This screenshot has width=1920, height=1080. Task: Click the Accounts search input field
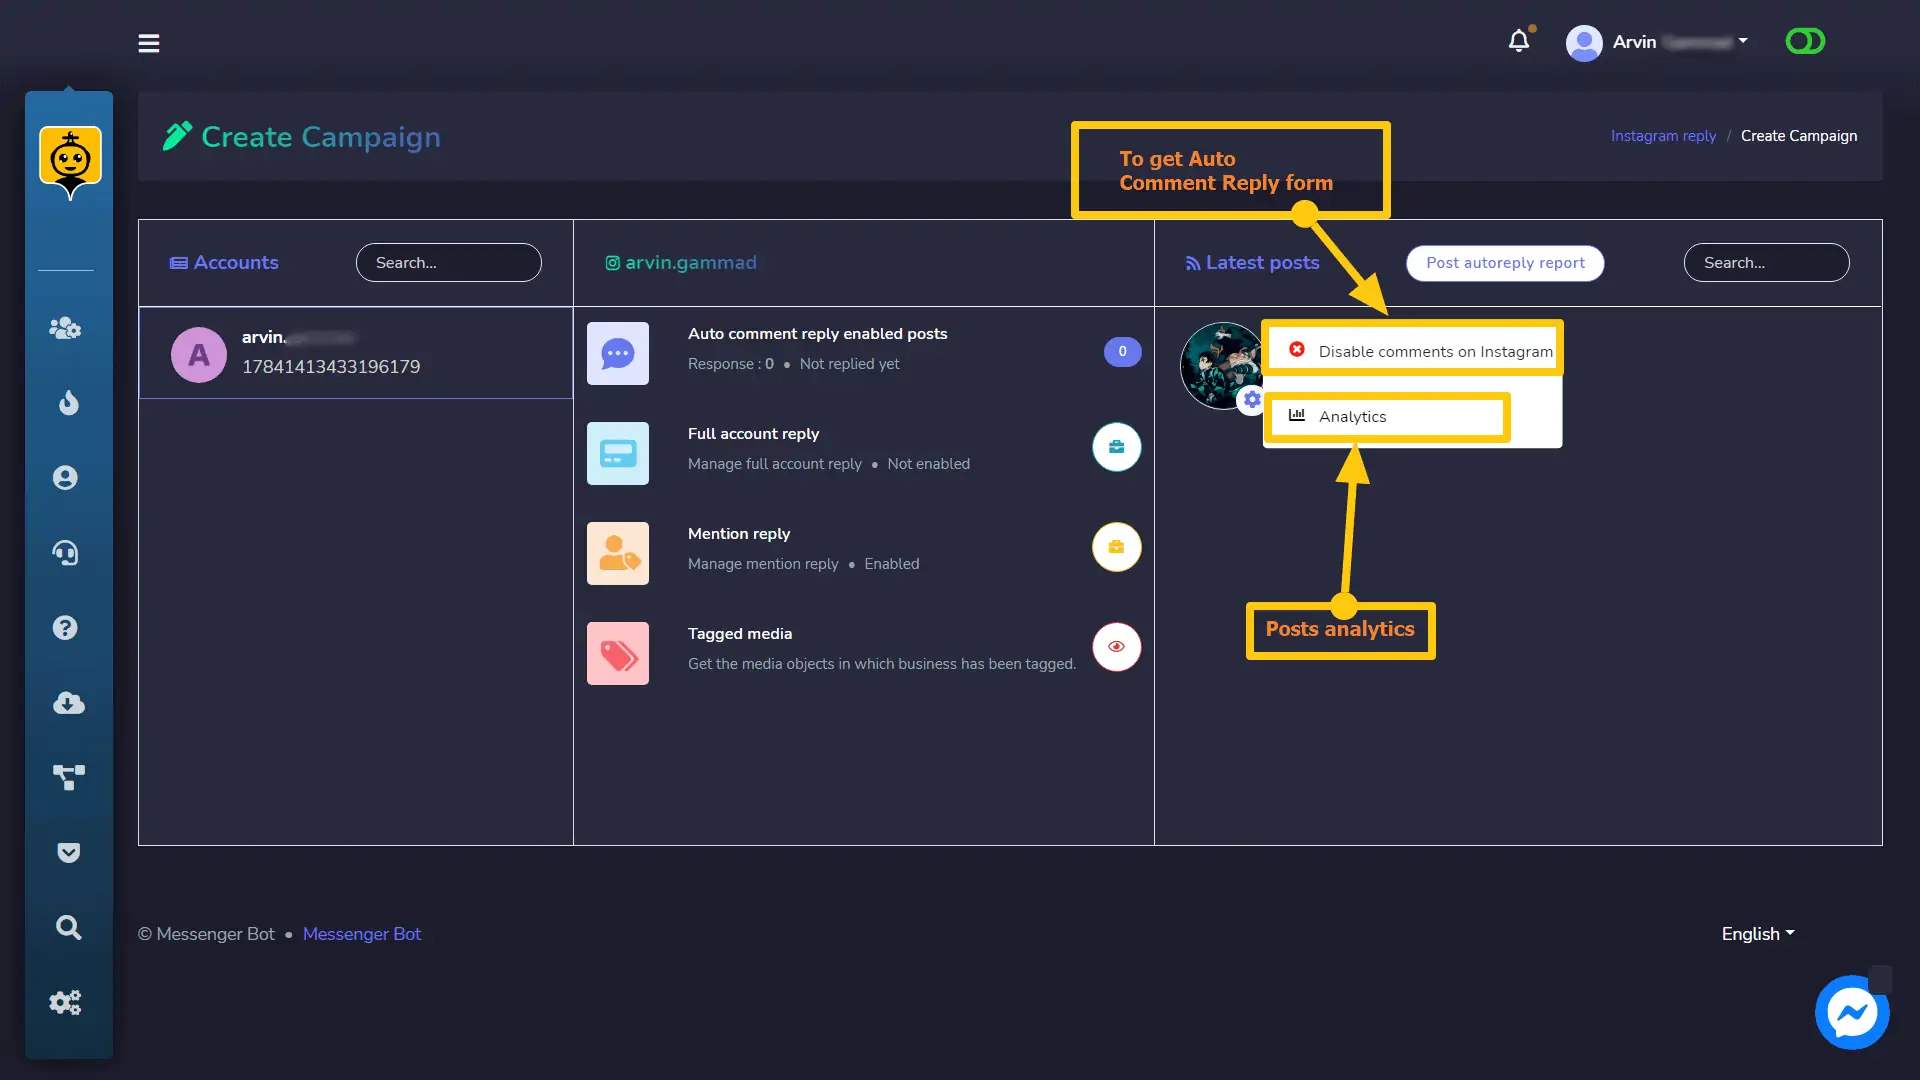[448, 262]
